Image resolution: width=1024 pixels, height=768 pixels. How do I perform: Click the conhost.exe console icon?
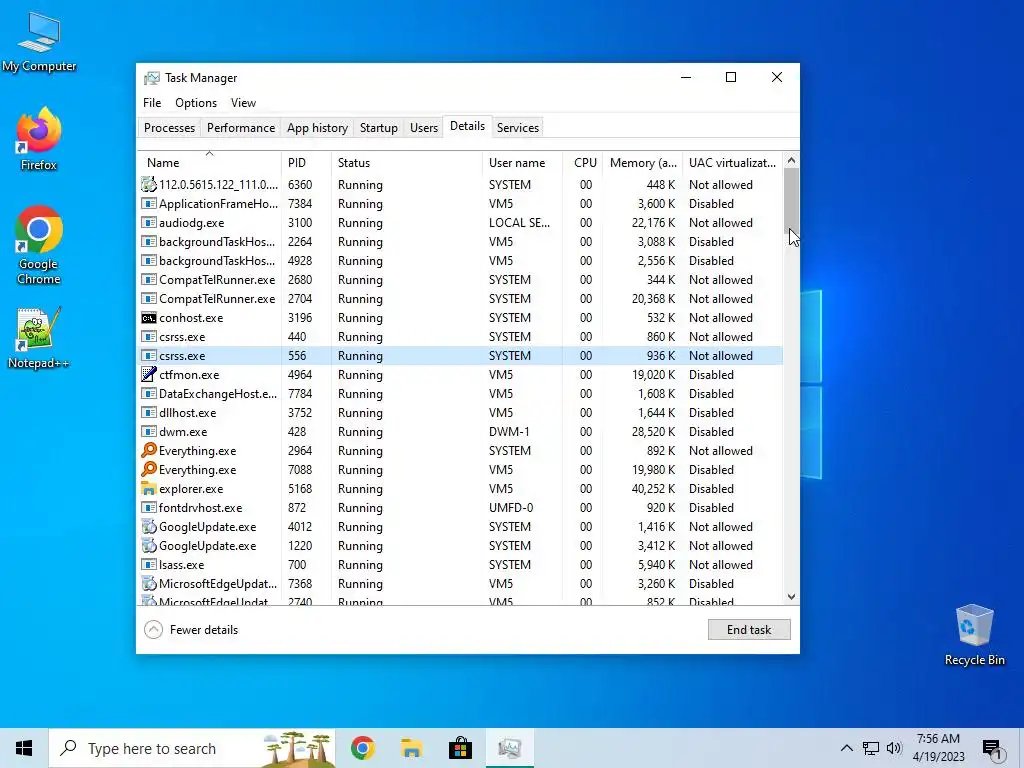click(149, 318)
